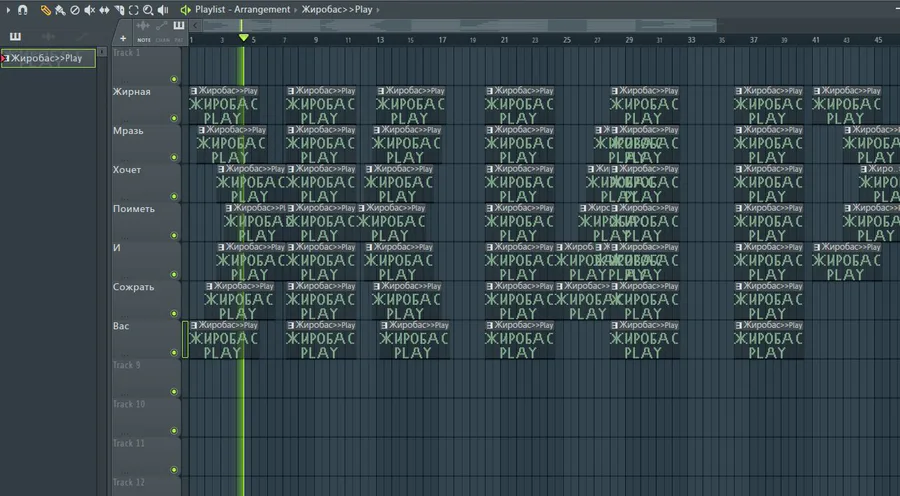900x496 pixels.
Task: Focus automation clips icon above CHAN
Action: 162,26
